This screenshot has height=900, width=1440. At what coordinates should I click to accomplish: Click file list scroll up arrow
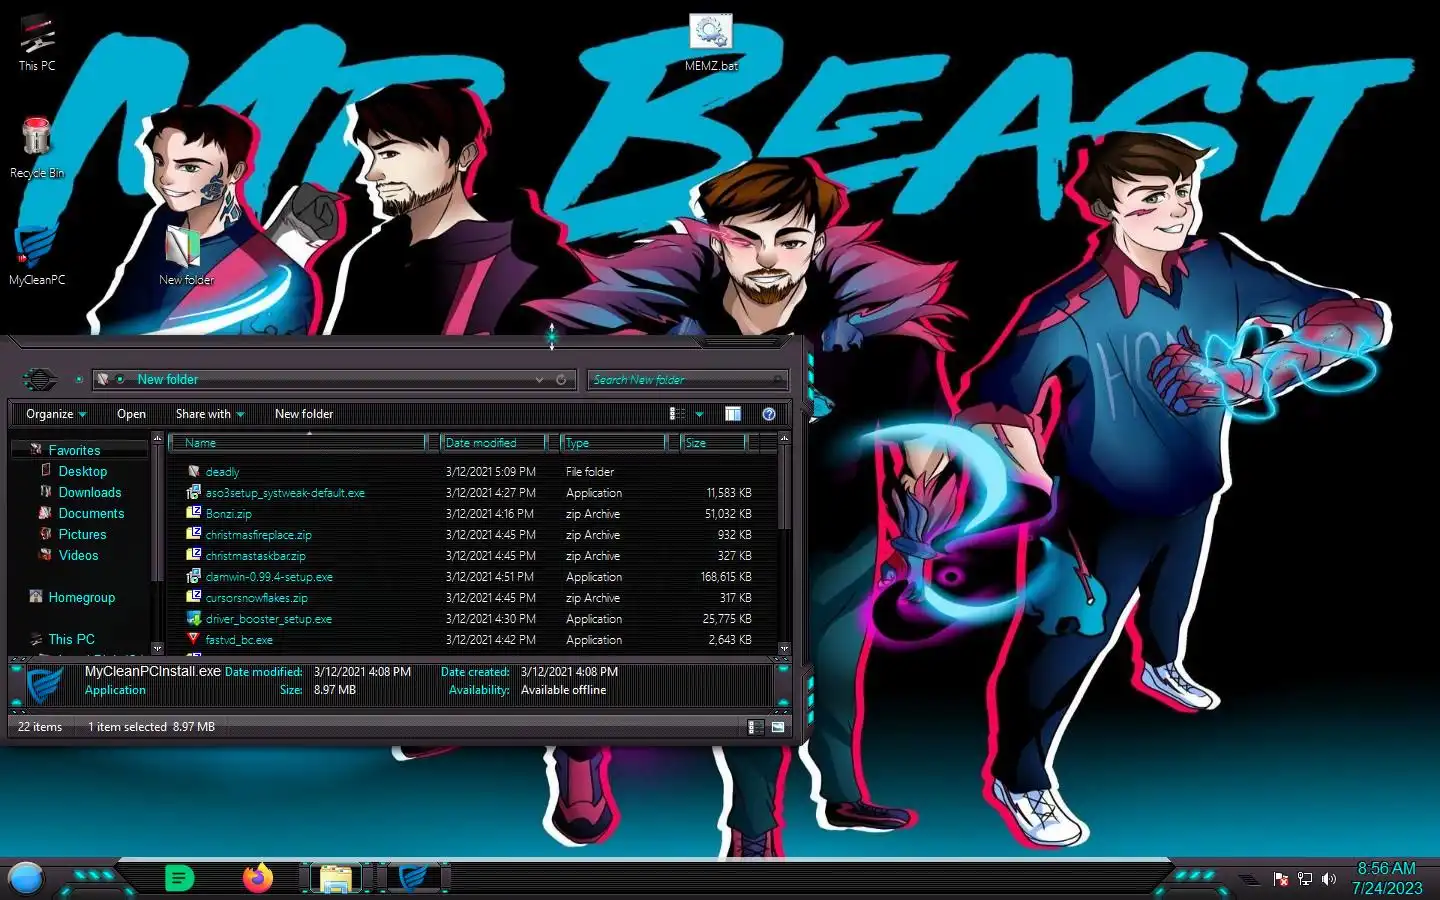point(784,439)
